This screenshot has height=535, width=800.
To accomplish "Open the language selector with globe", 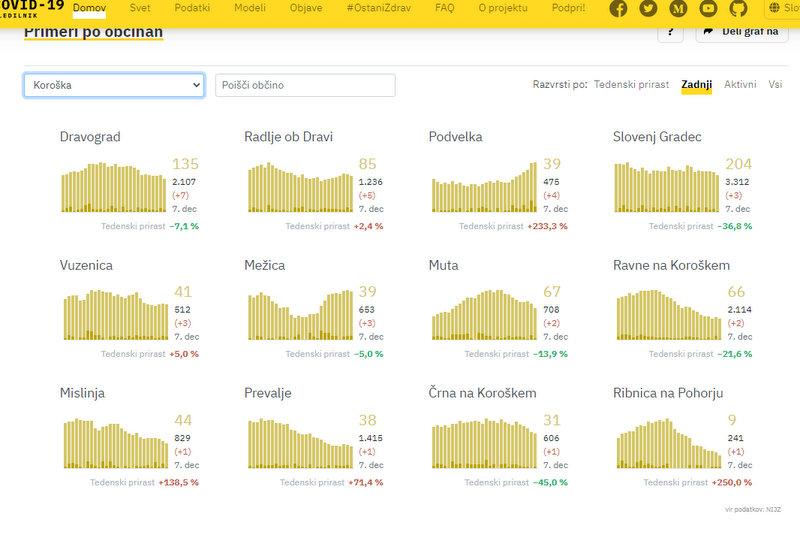I will [x=782, y=9].
